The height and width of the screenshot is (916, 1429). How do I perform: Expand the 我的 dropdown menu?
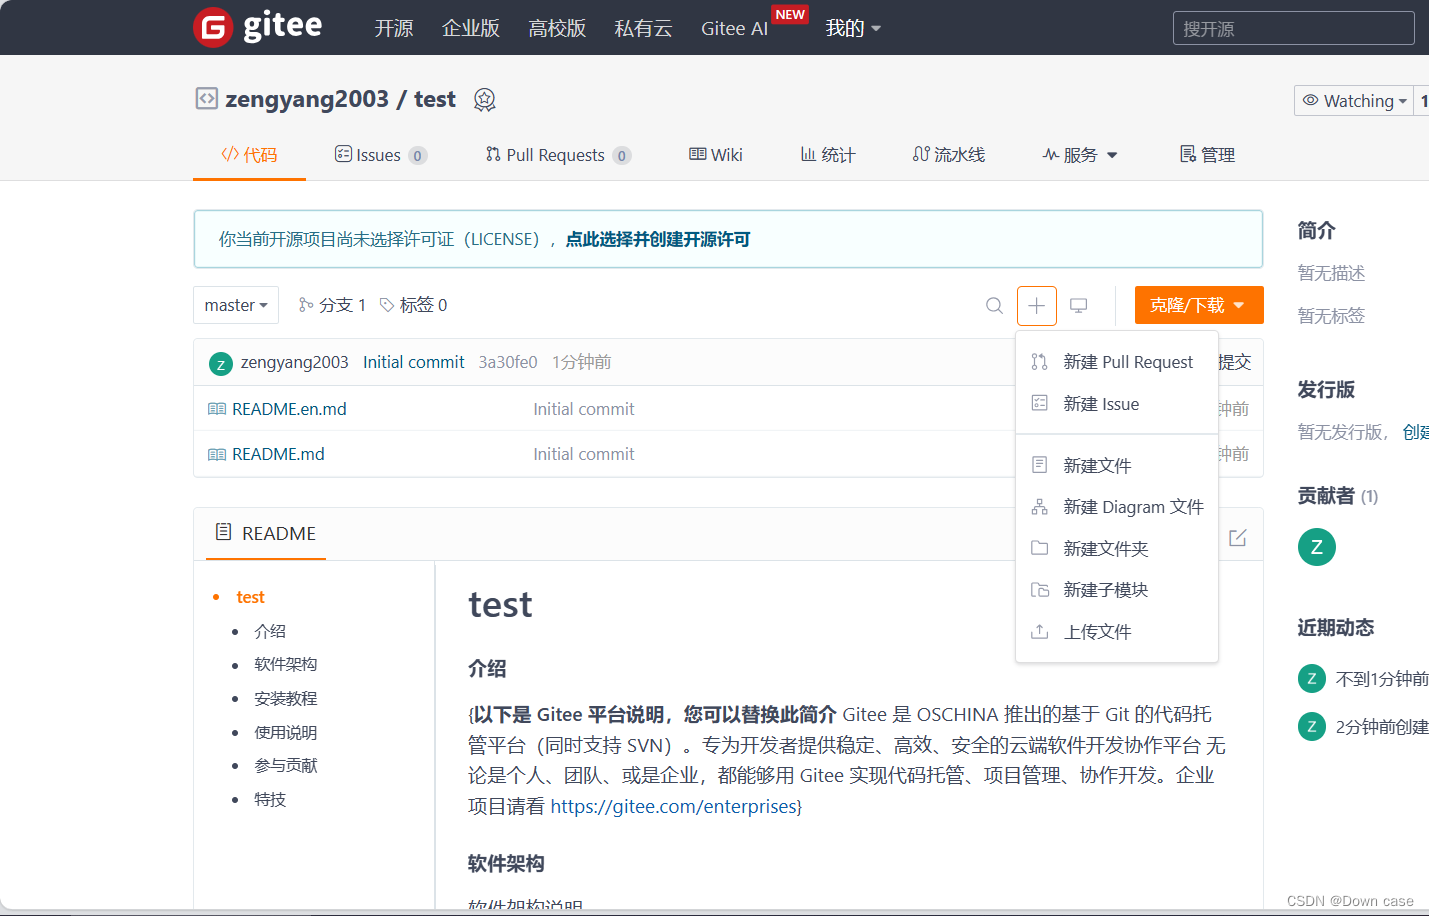853,28
